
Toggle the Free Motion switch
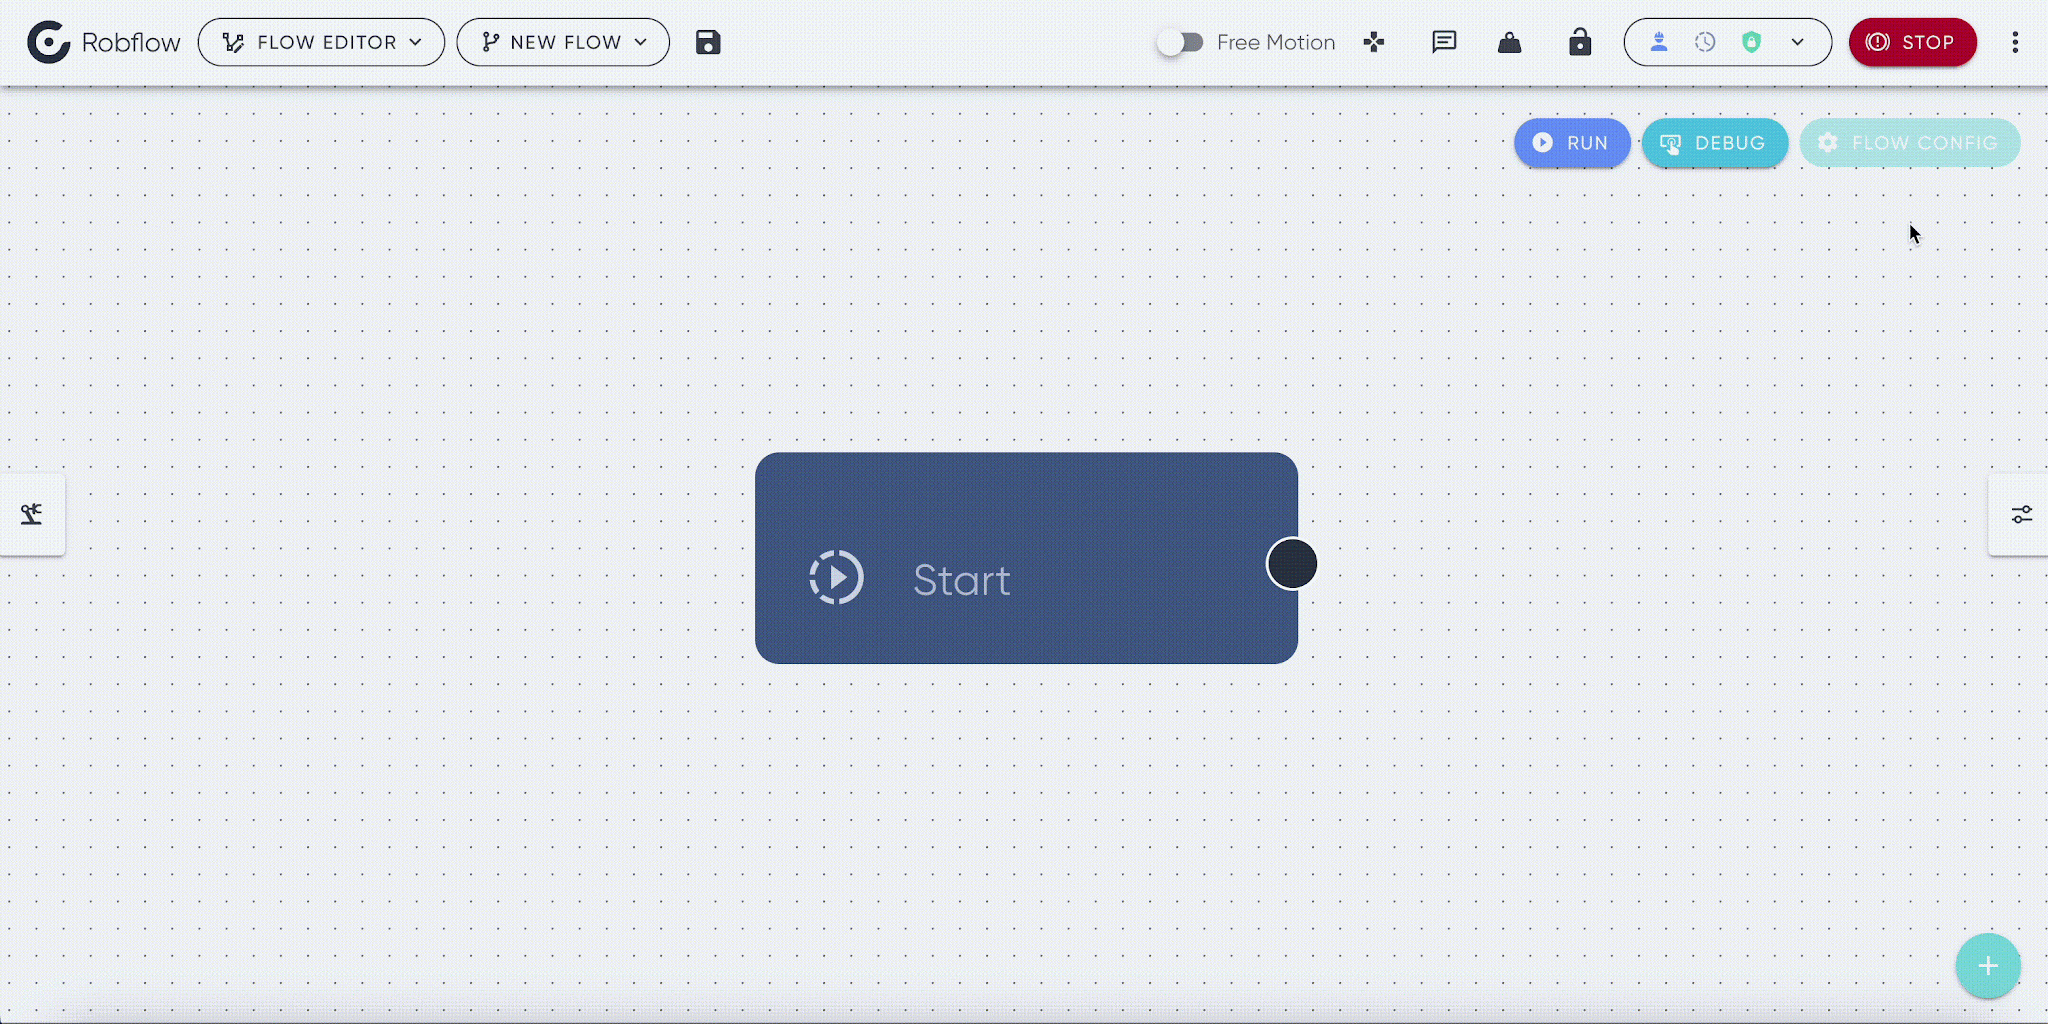pyautogui.click(x=1180, y=42)
